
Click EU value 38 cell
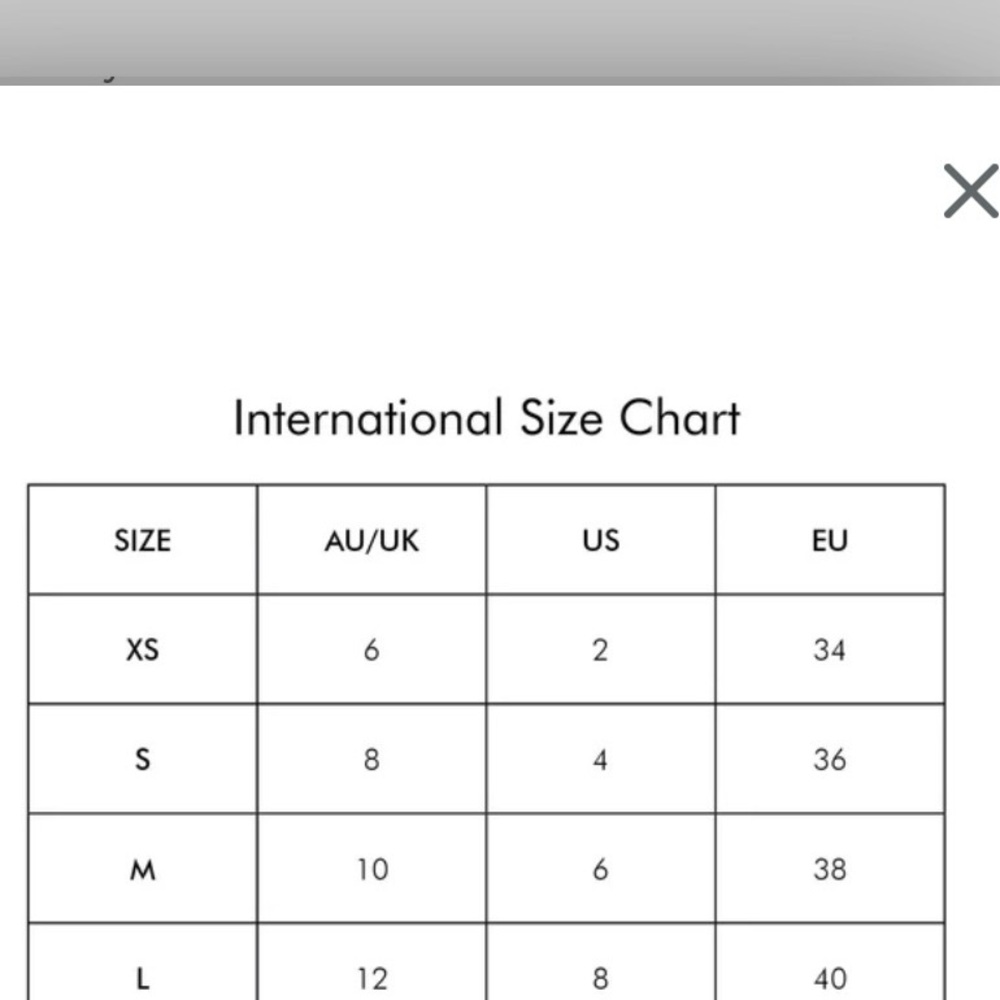click(830, 869)
